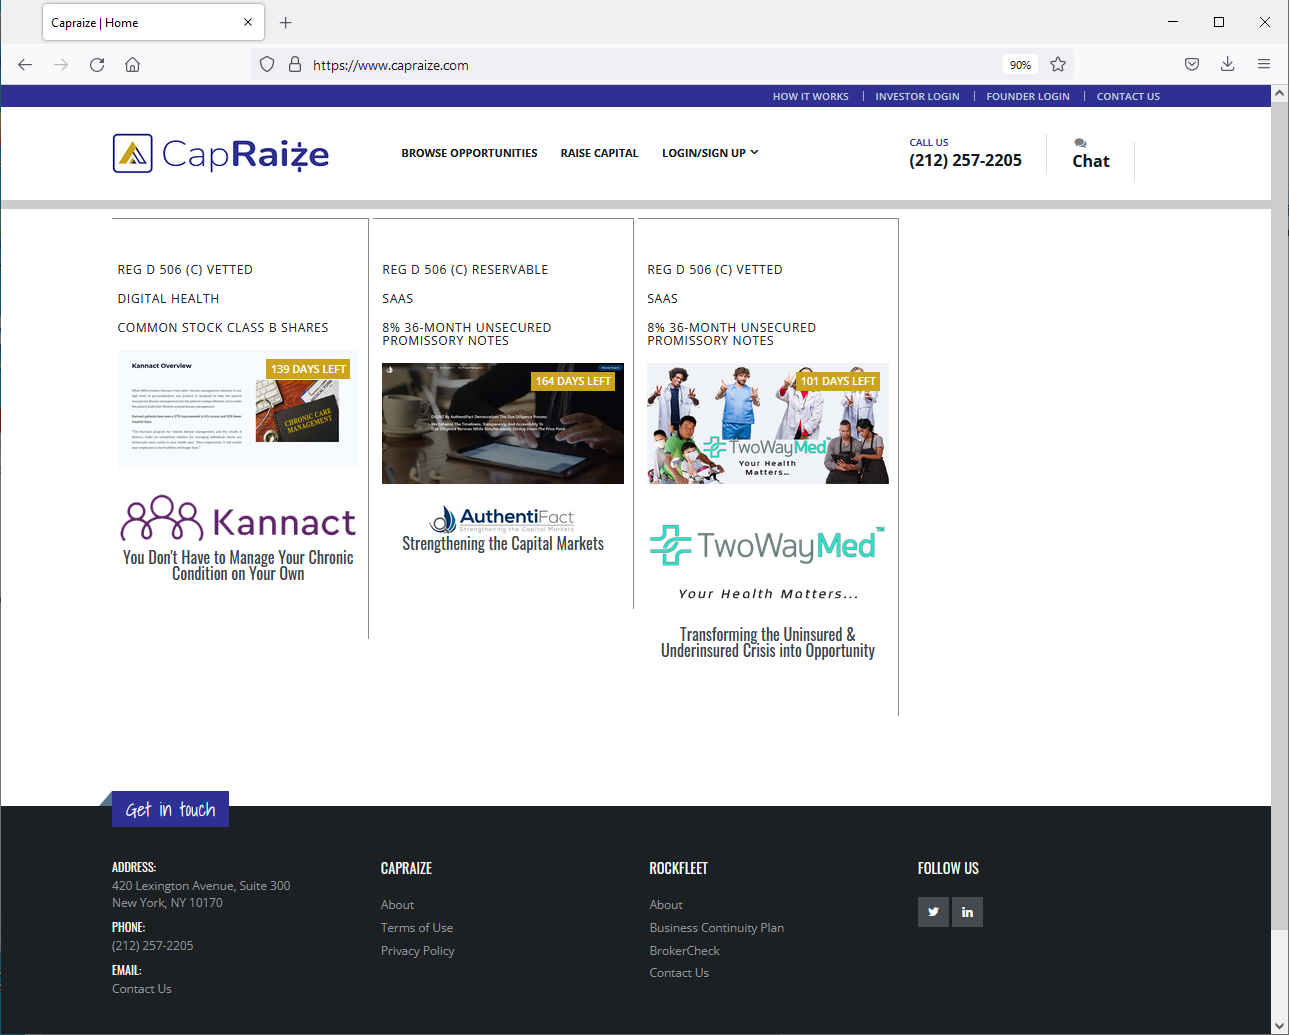Click 'You Don't Have to Manage' tagline
1289x1035 pixels.
coord(238,565)
